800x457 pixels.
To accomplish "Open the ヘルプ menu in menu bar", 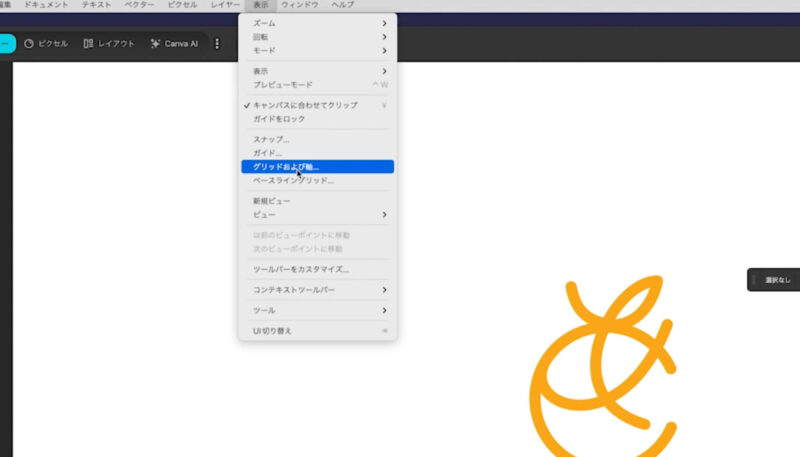I will 342,5.
